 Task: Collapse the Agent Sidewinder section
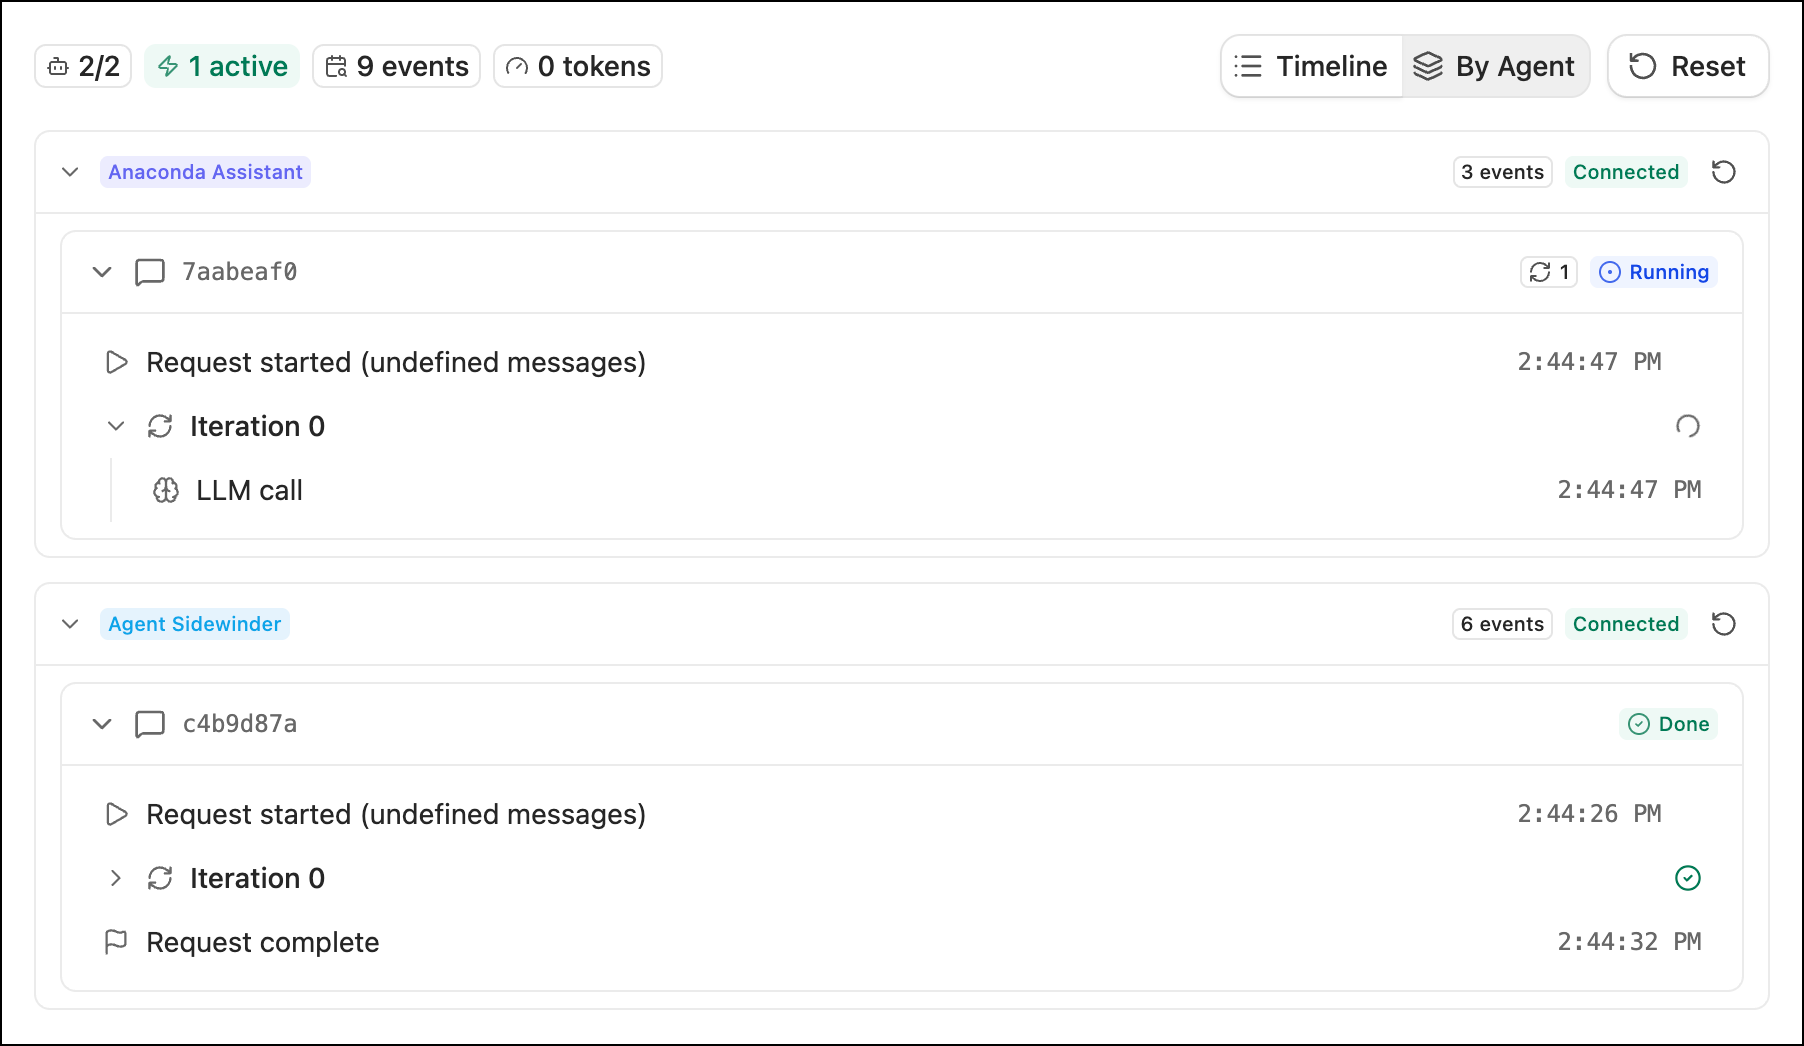(x=70, y=624)
